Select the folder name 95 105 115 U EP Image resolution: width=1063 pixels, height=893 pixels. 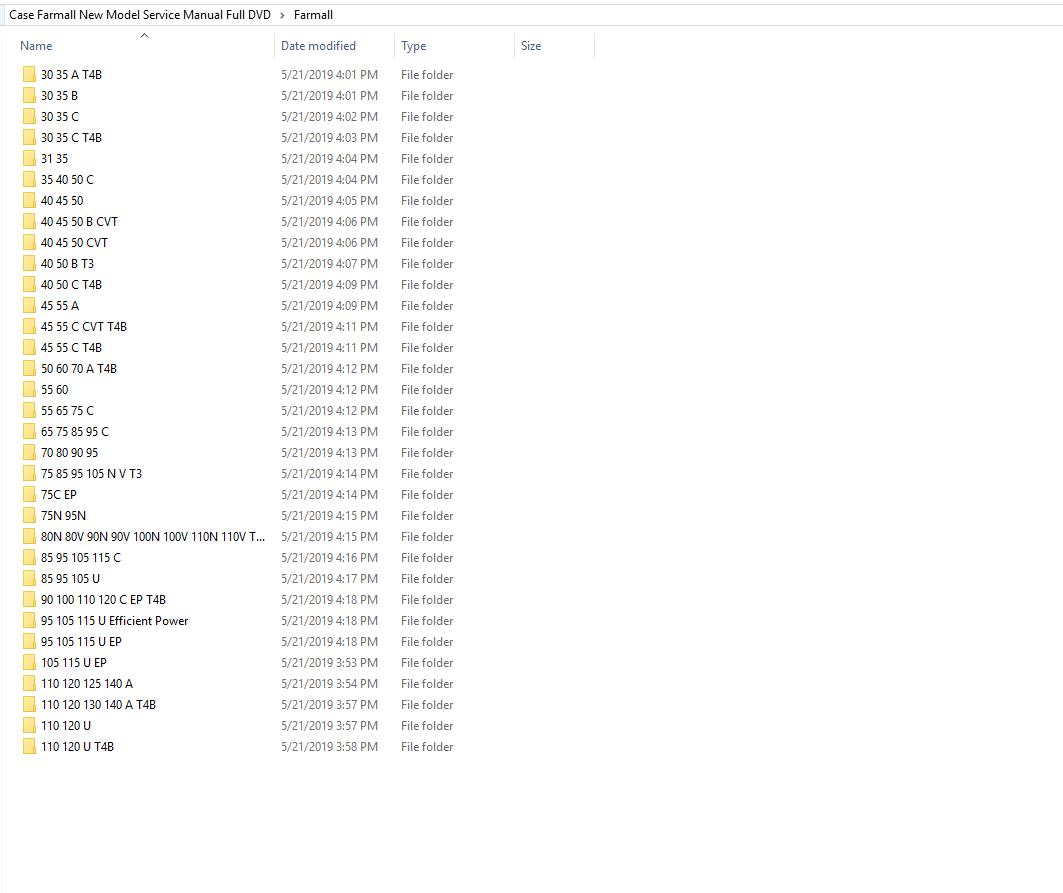tap(81, 642)
